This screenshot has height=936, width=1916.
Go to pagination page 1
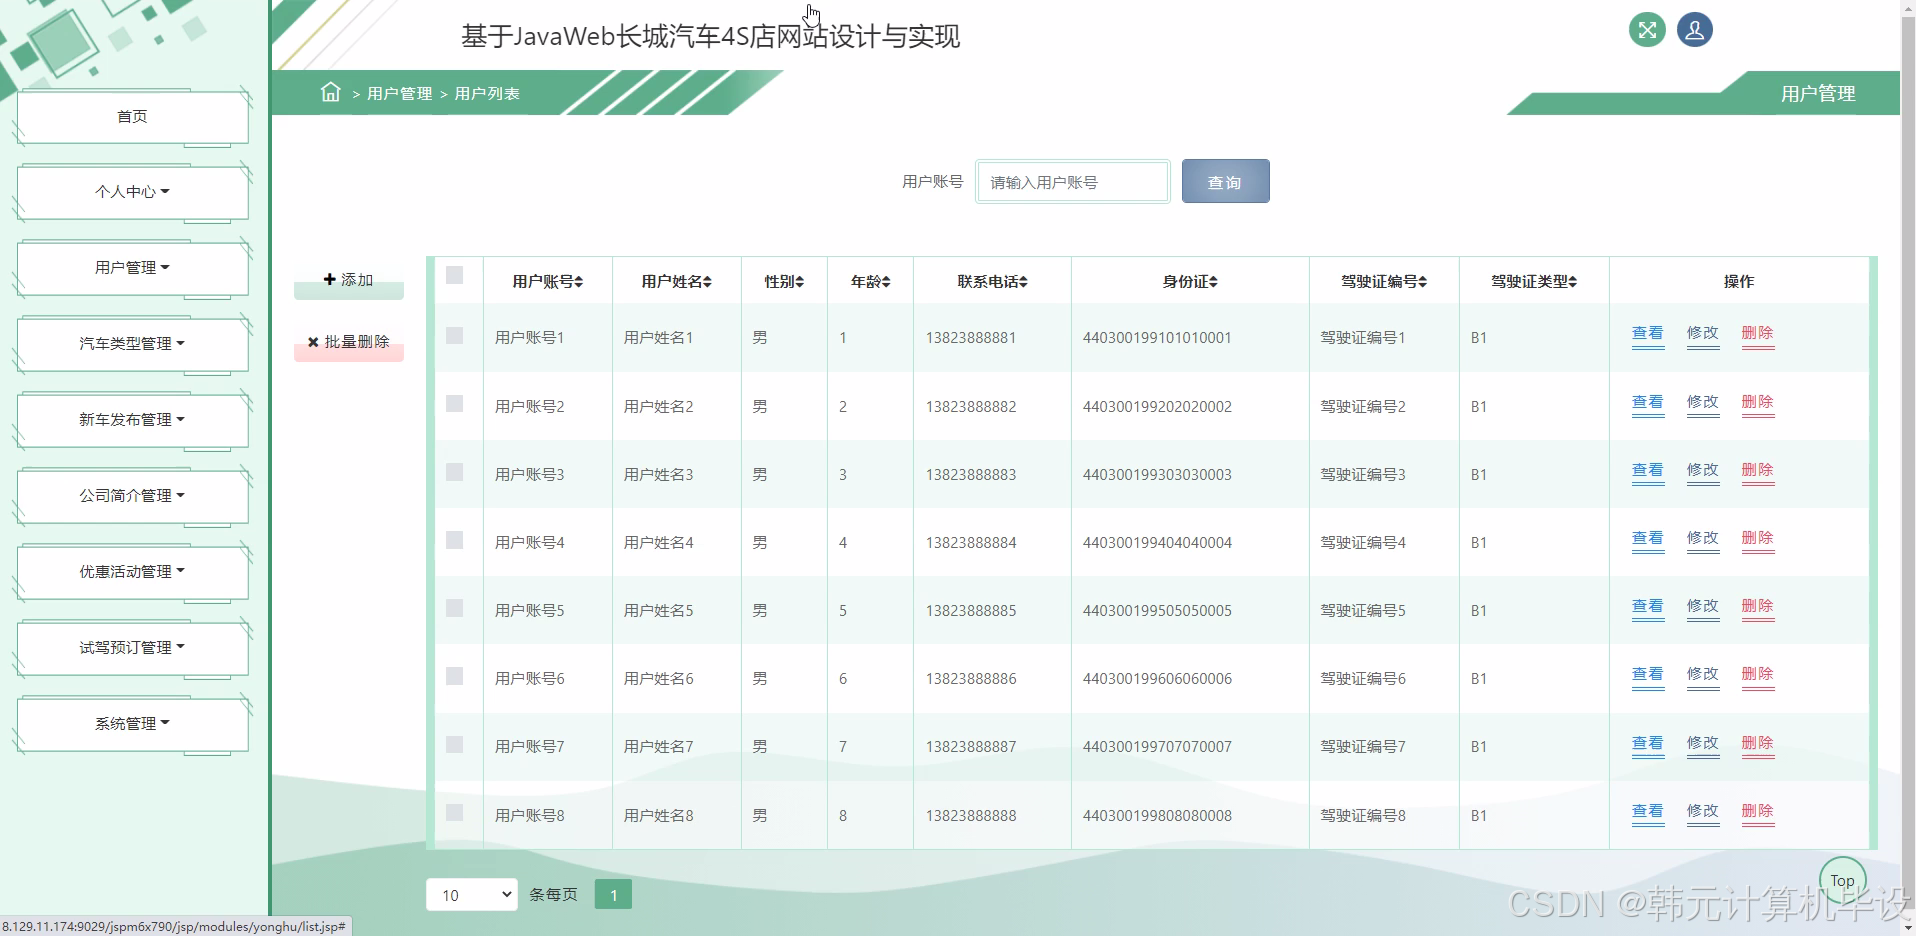click(613, 895)
